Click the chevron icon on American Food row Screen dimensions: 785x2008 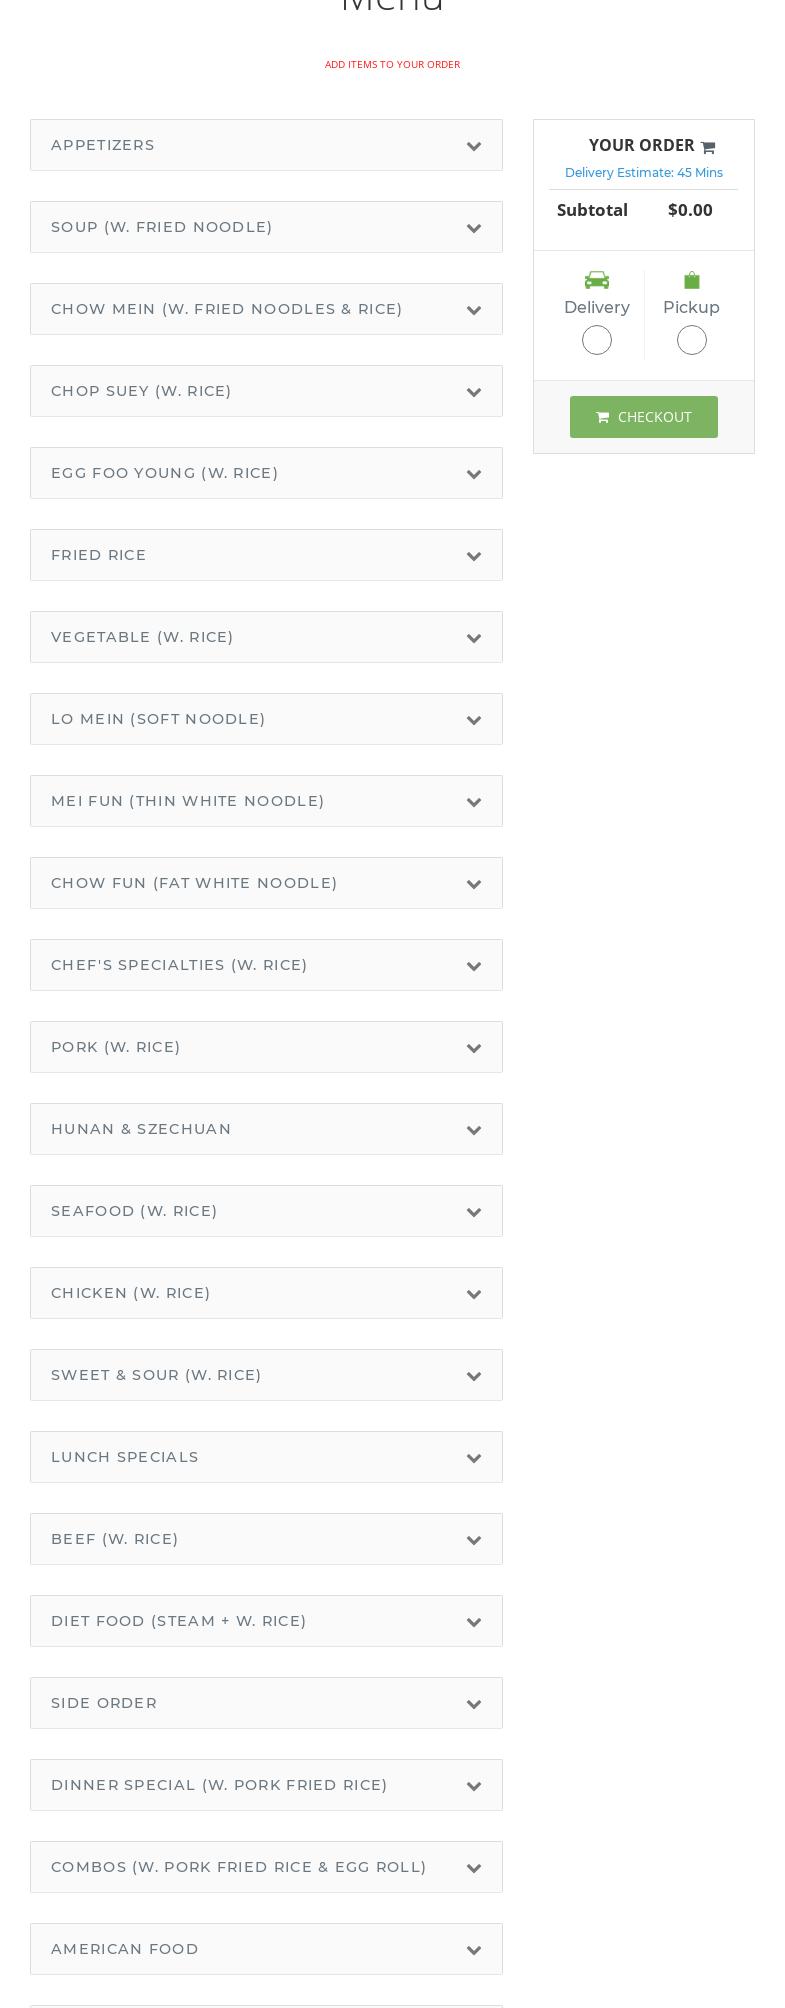pos(474,1950)
